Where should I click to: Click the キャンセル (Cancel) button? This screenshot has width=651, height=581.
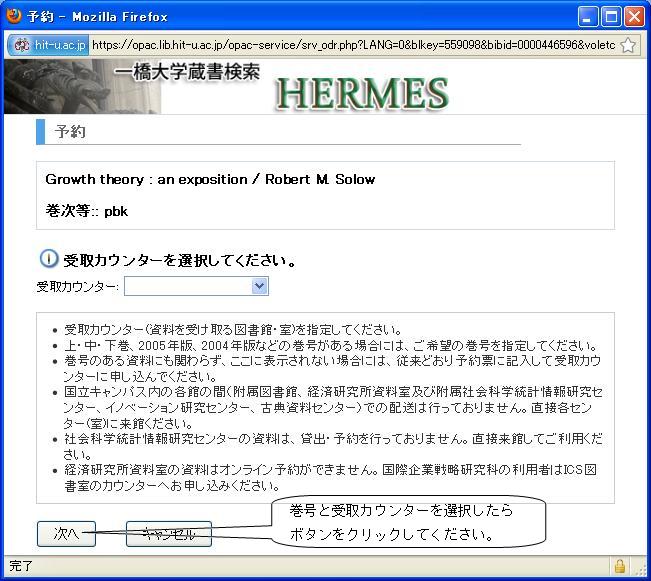point(169,534)
